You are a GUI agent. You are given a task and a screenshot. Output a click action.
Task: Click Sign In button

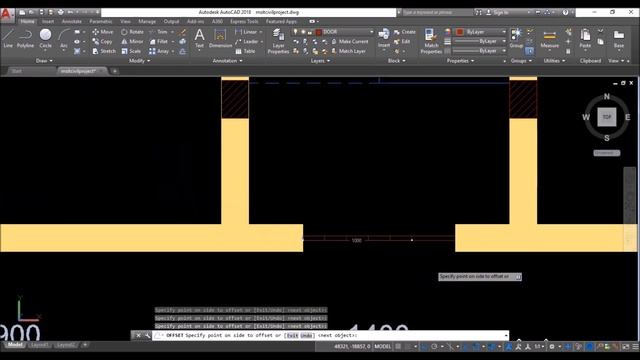[x=497, y=13]
